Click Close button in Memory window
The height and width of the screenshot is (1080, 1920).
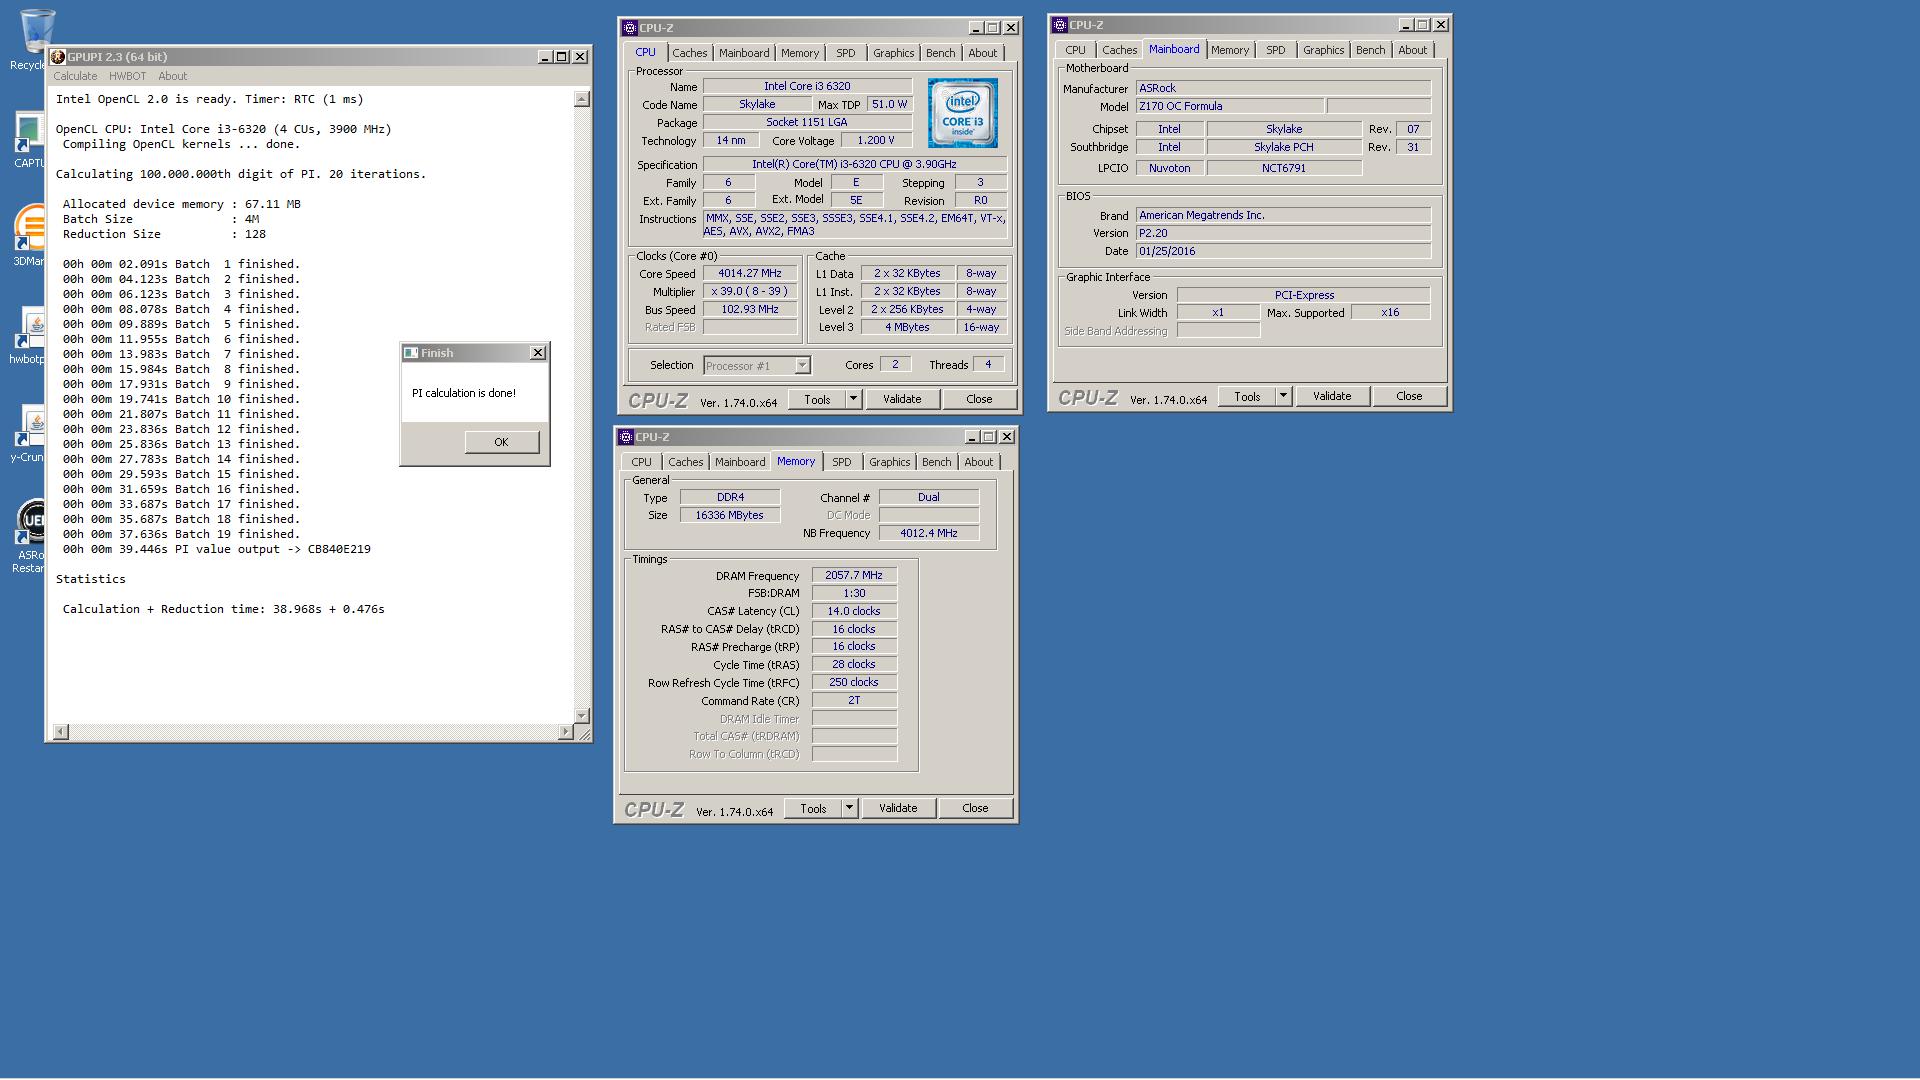coord(975,808)
